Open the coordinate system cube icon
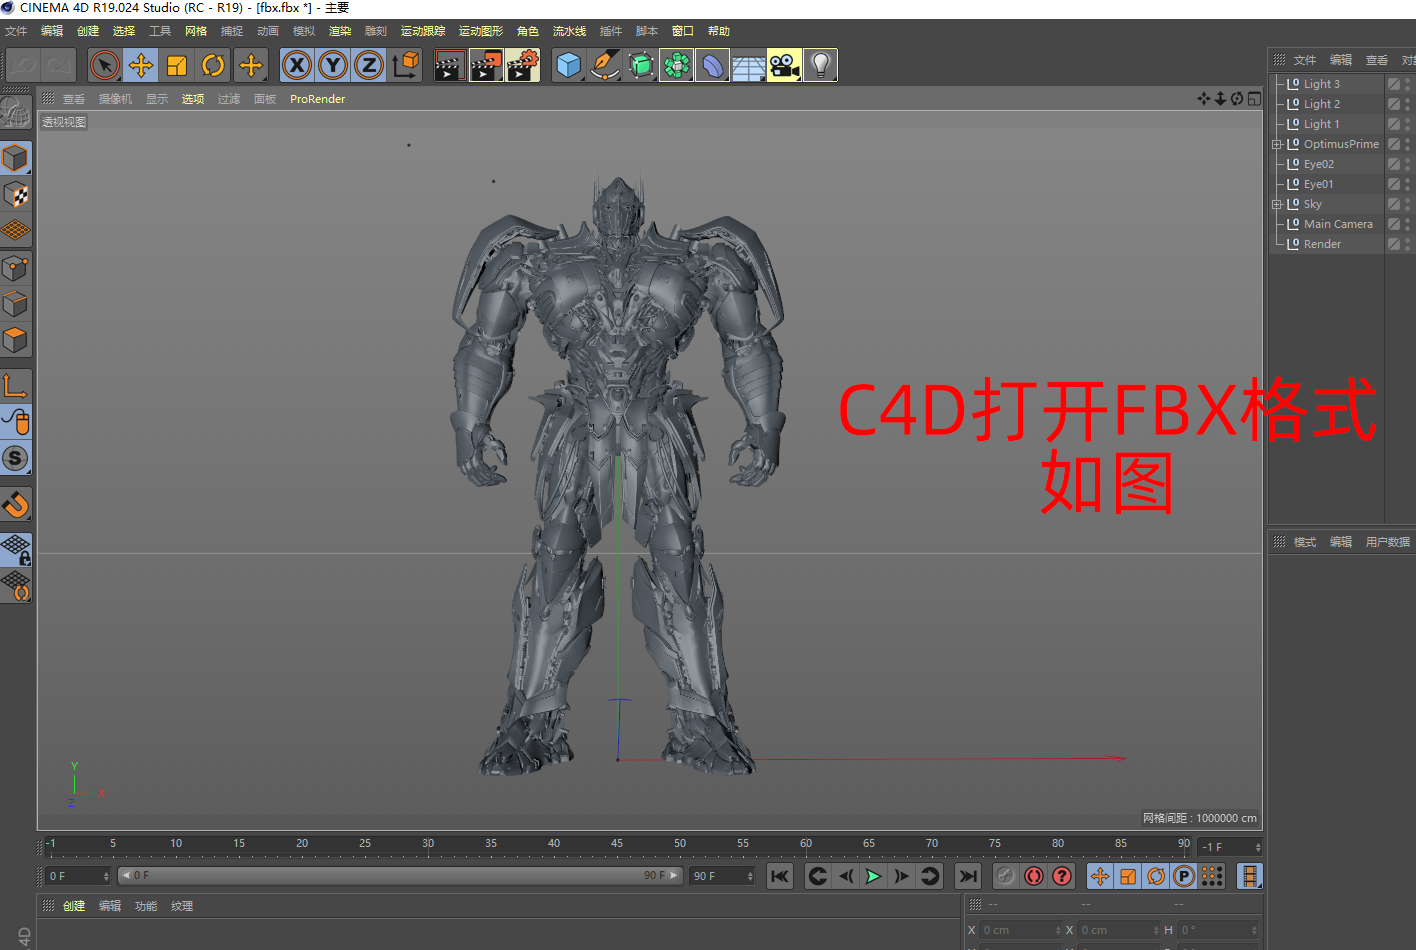Image resolution: width=1416 pixels, height=950 pixels. [406, 66]
